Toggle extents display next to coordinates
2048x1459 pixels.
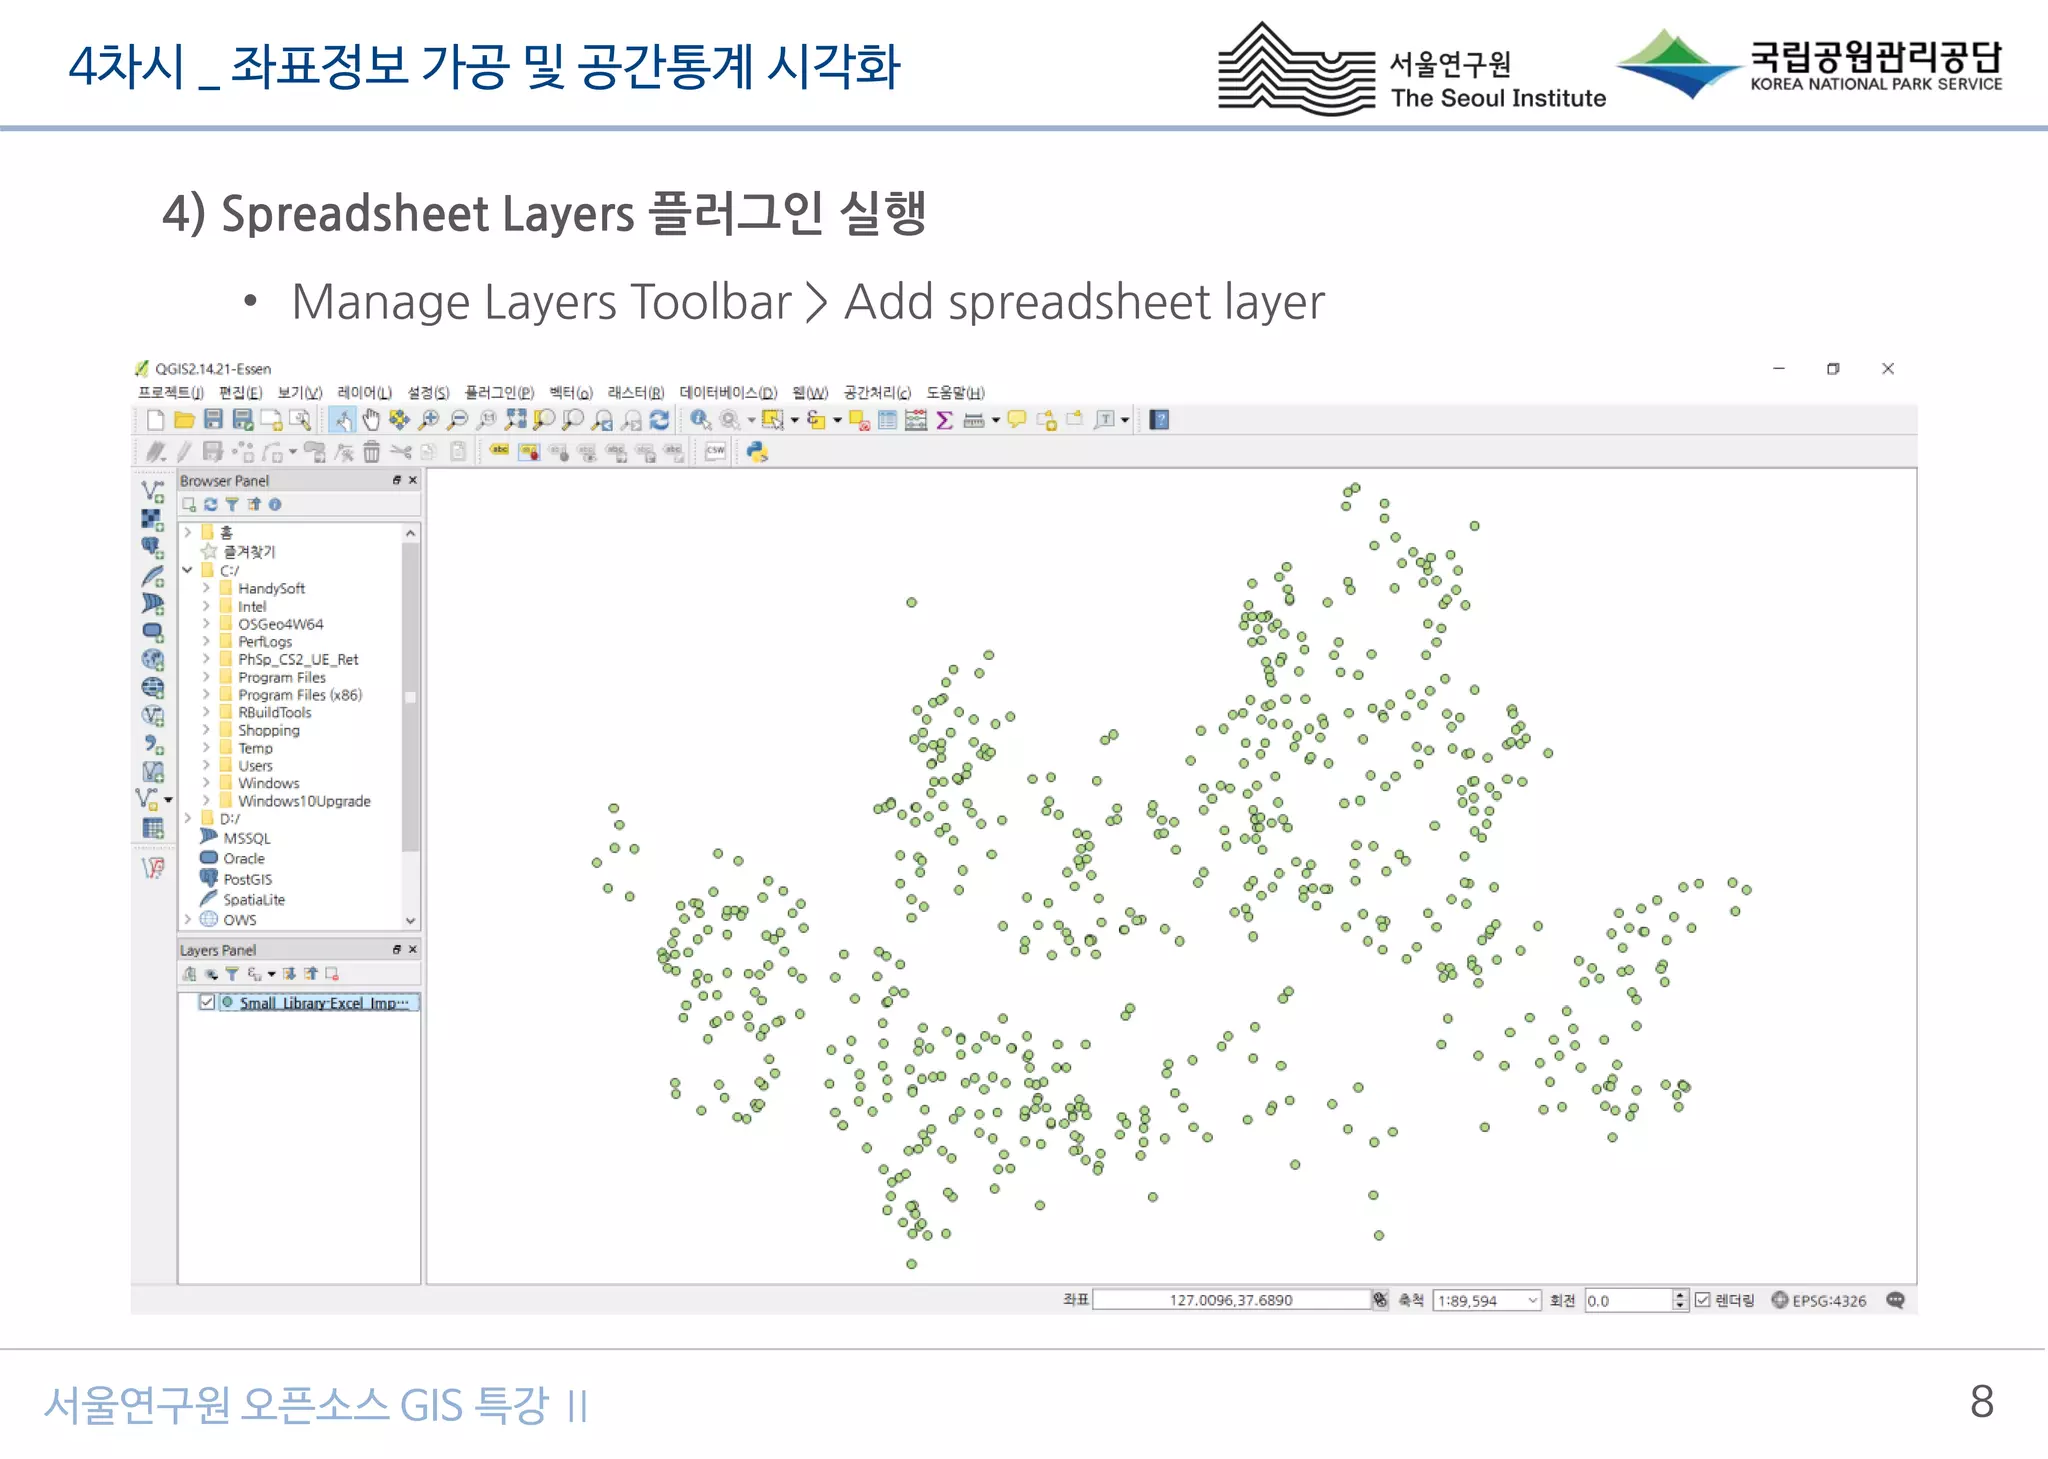click(x=1380, y=1300)
